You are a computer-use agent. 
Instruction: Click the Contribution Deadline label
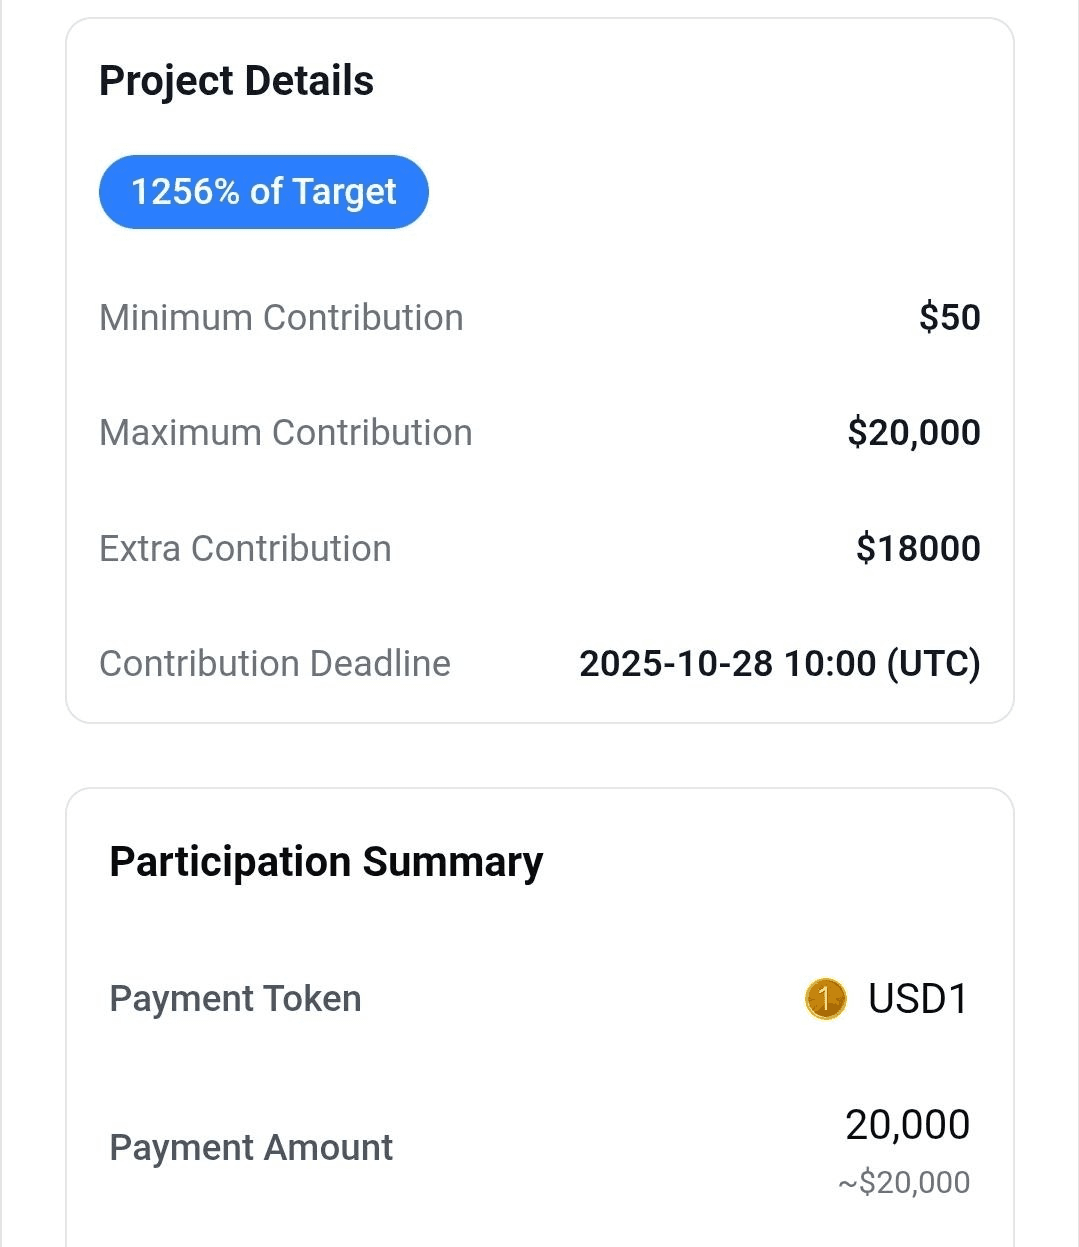(x=275, y=664)
